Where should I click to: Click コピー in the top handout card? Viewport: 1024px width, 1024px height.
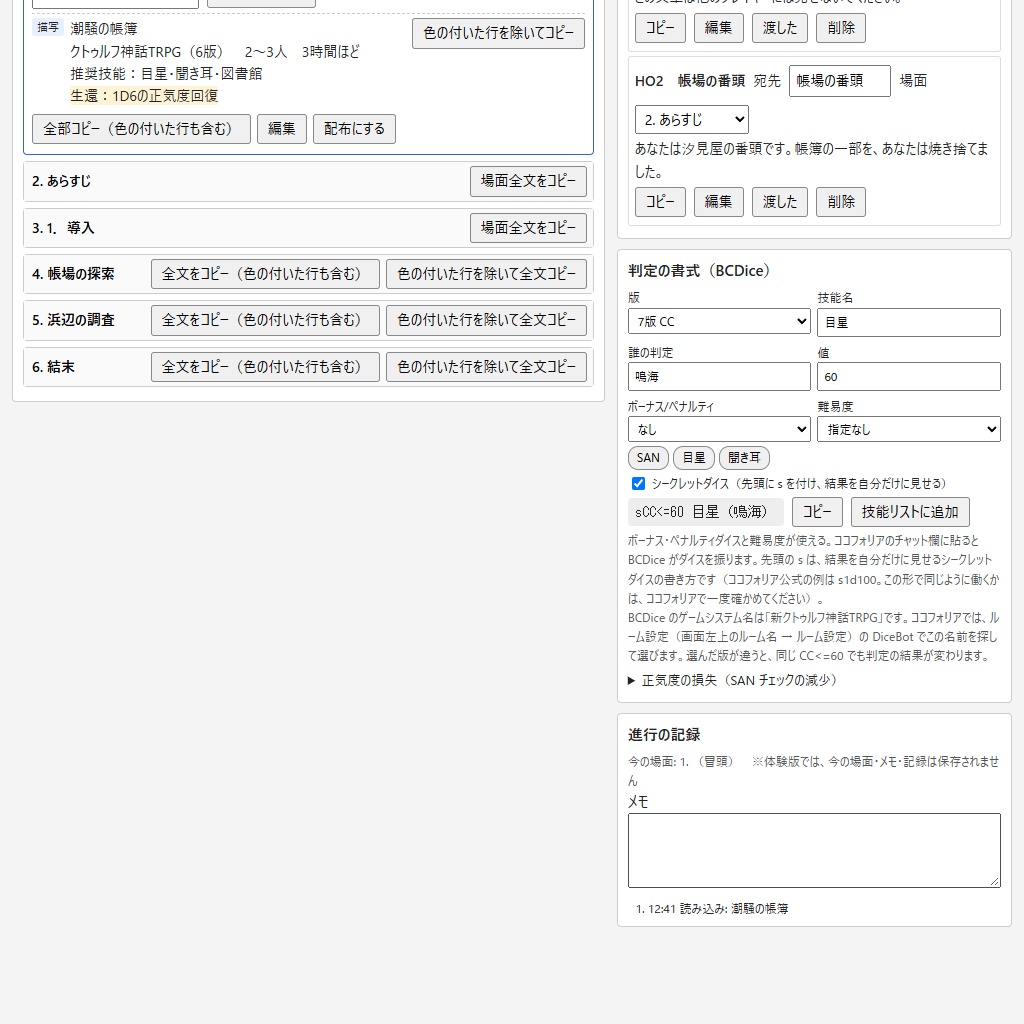(660, 28)
